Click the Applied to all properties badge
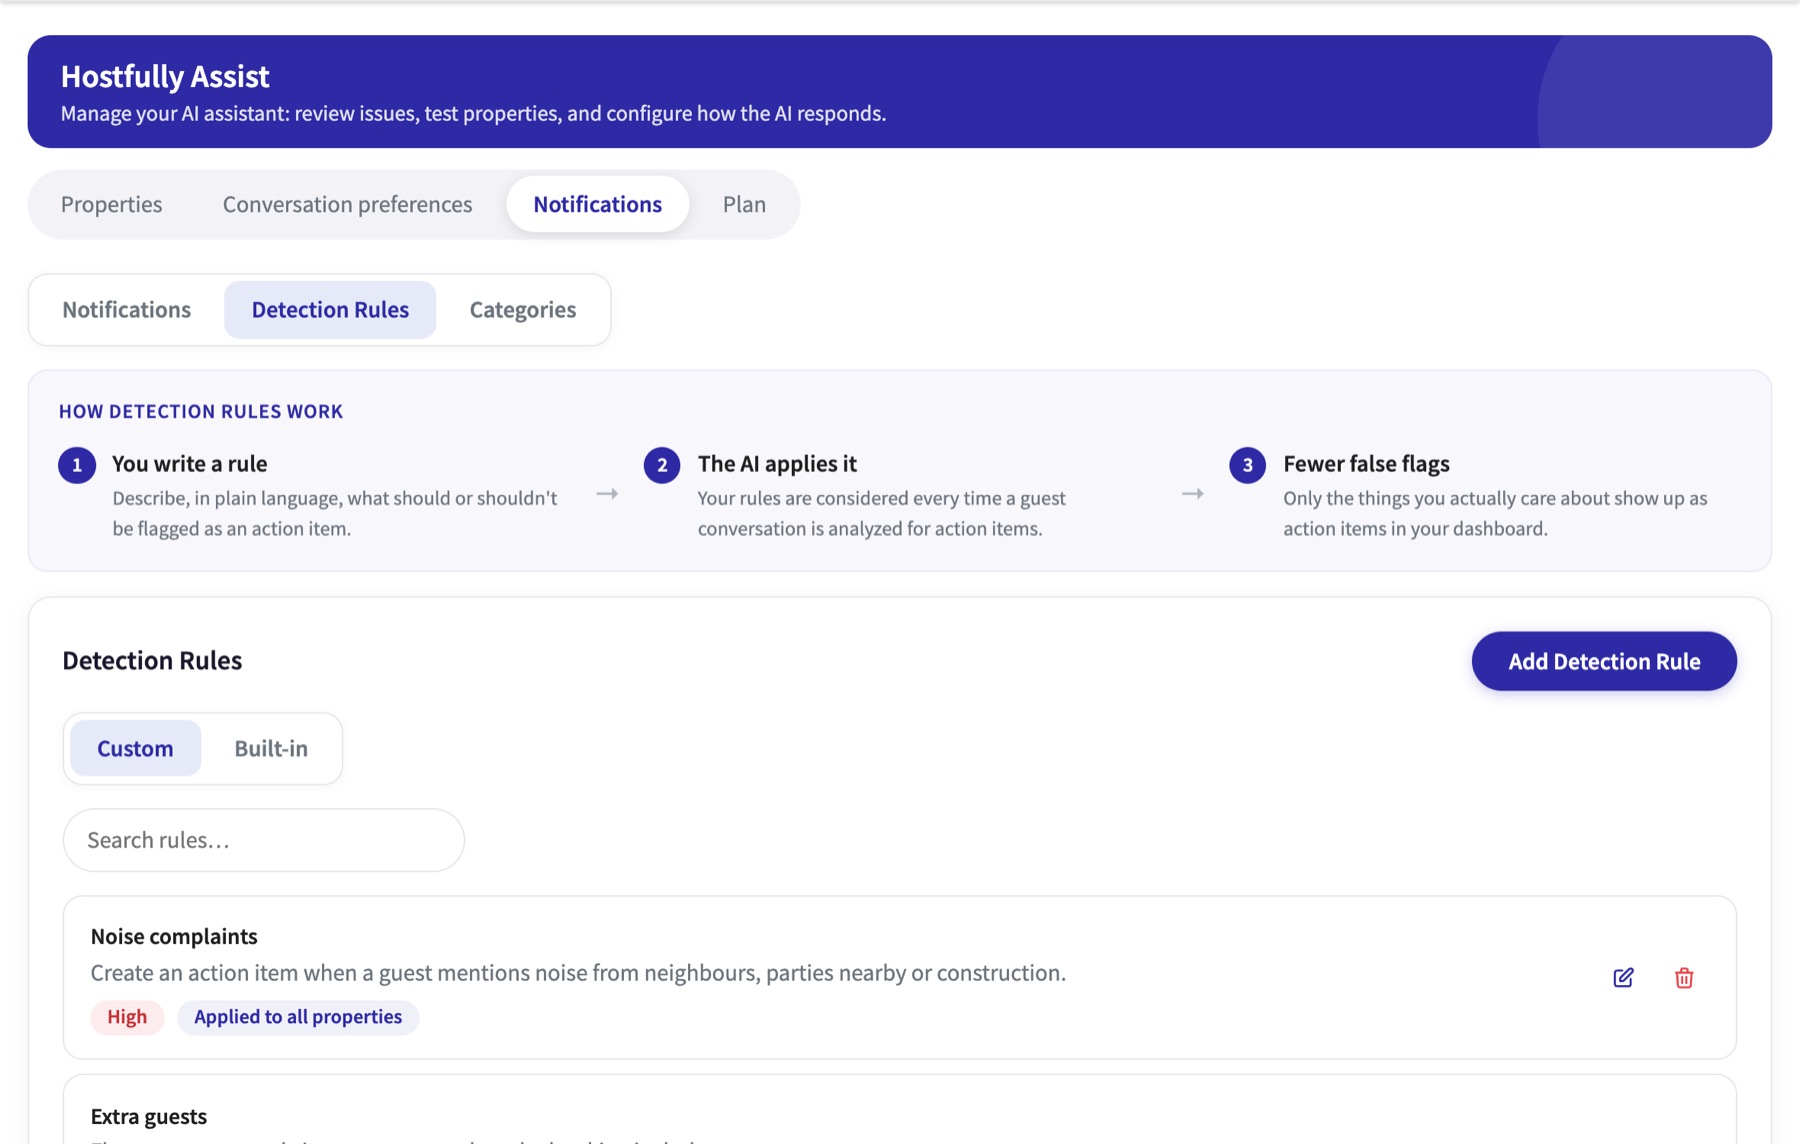This screenshot has width=1800, height=1144. 298,1017
